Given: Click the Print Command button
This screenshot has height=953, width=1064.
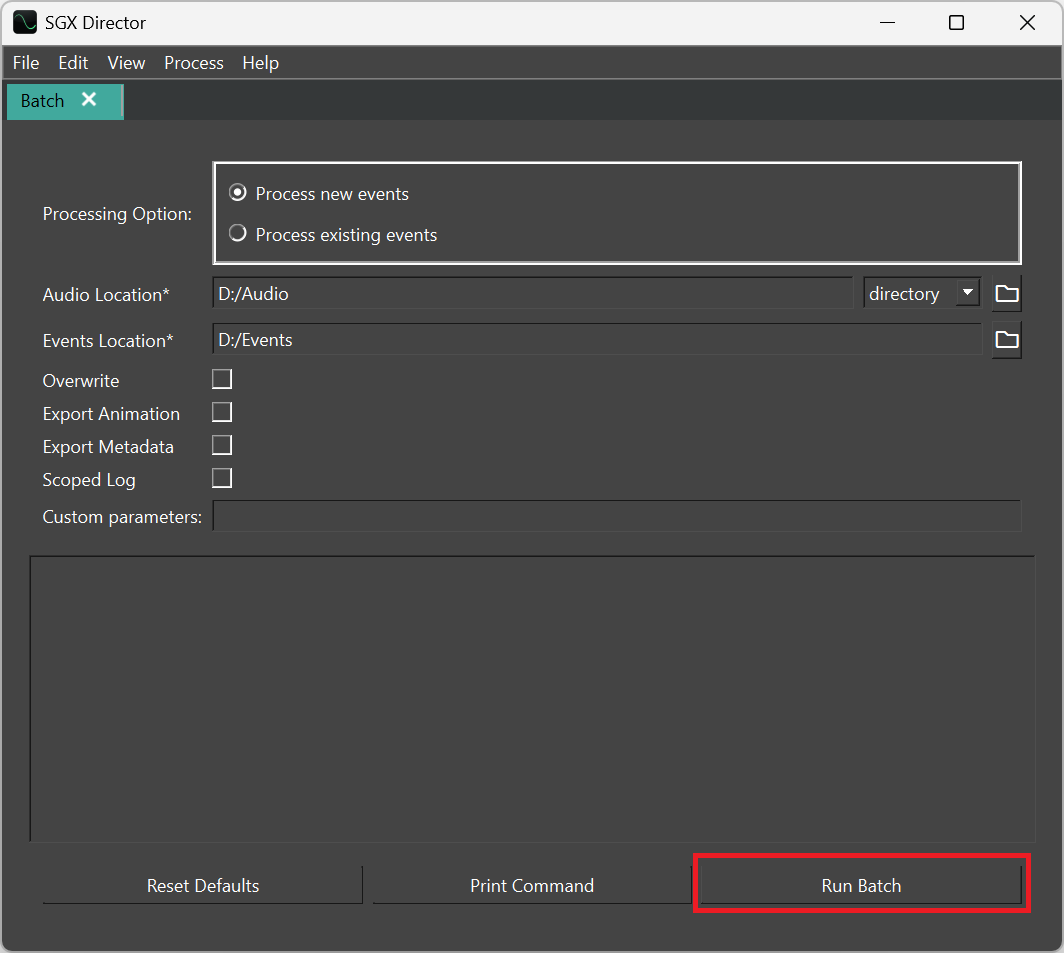Looking at the screenshot, I should tap(532, 885).
